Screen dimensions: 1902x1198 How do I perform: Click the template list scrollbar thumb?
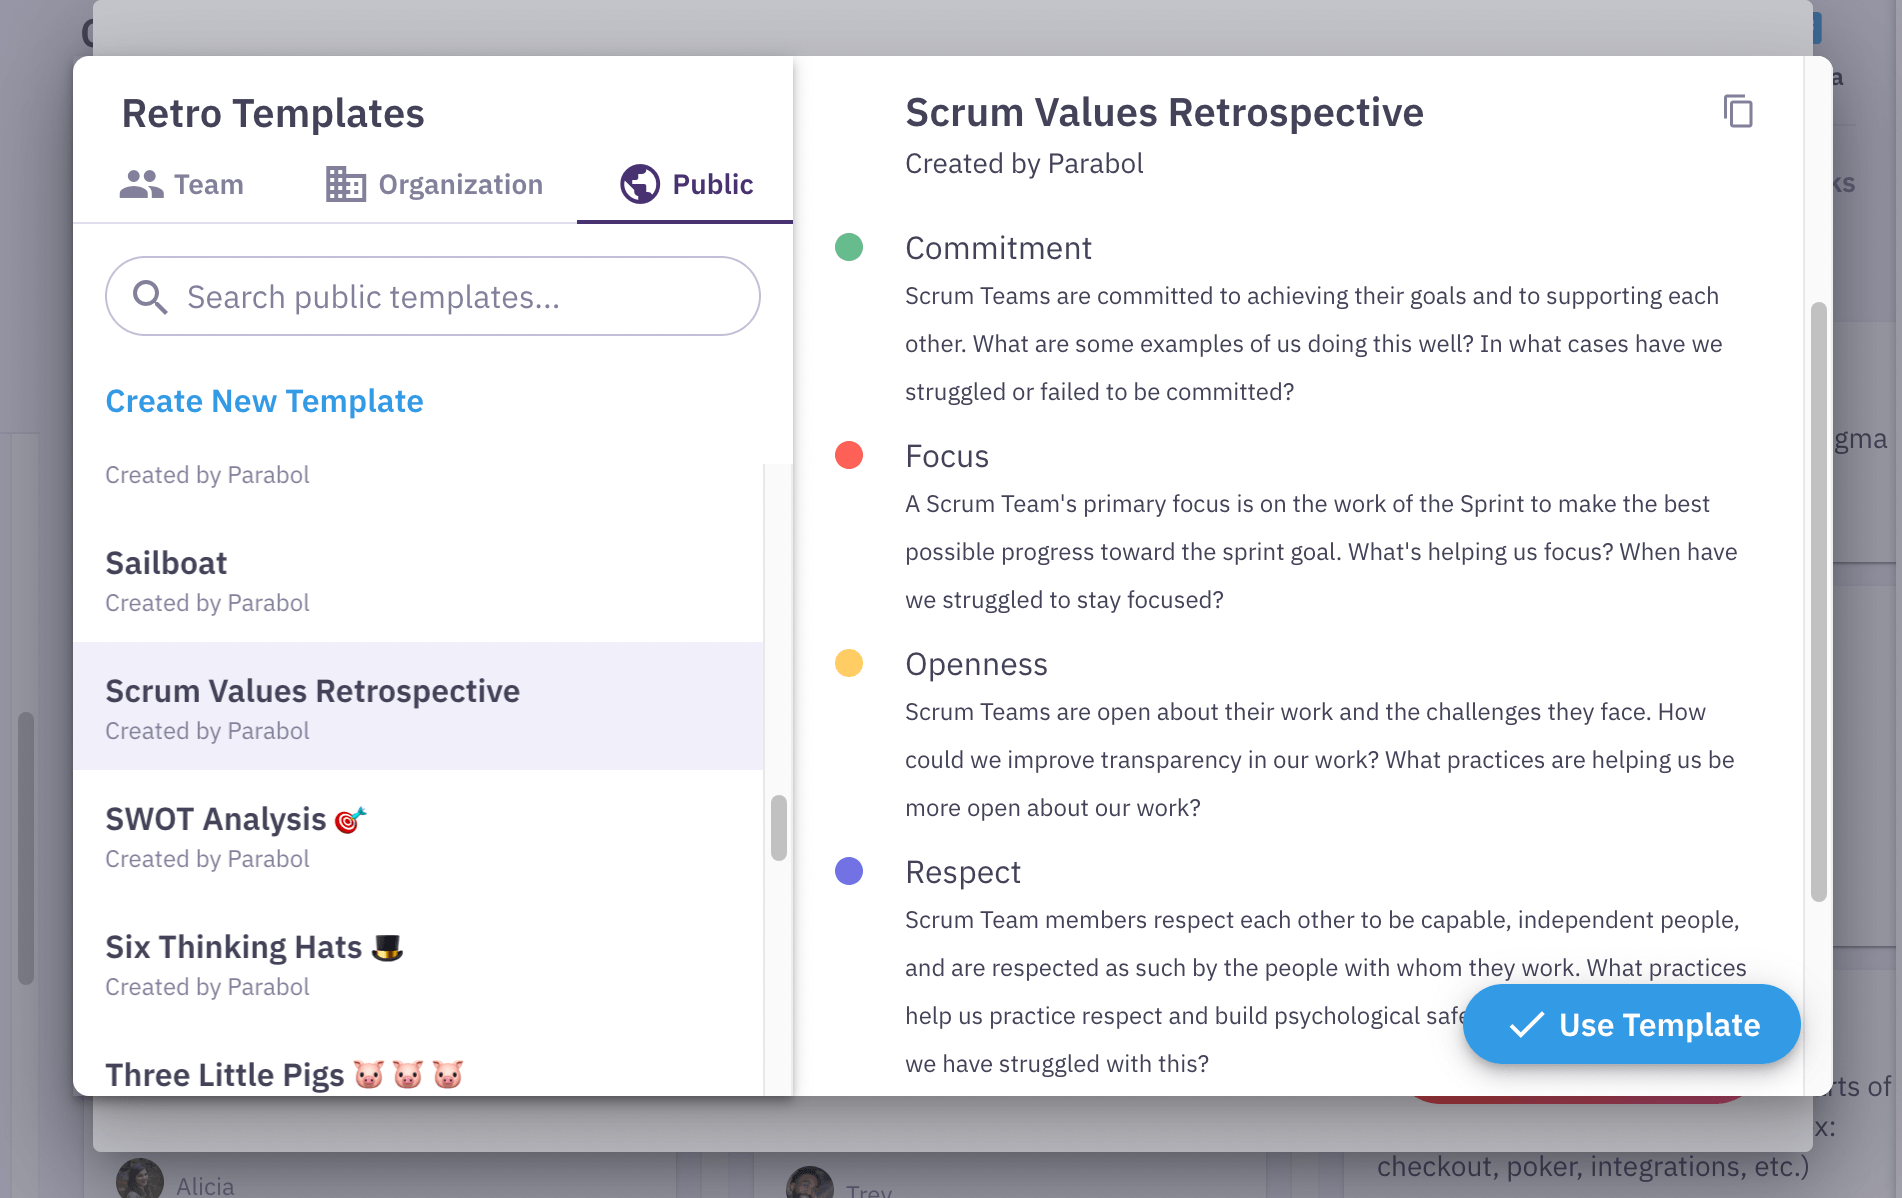[x=779, y=828]
